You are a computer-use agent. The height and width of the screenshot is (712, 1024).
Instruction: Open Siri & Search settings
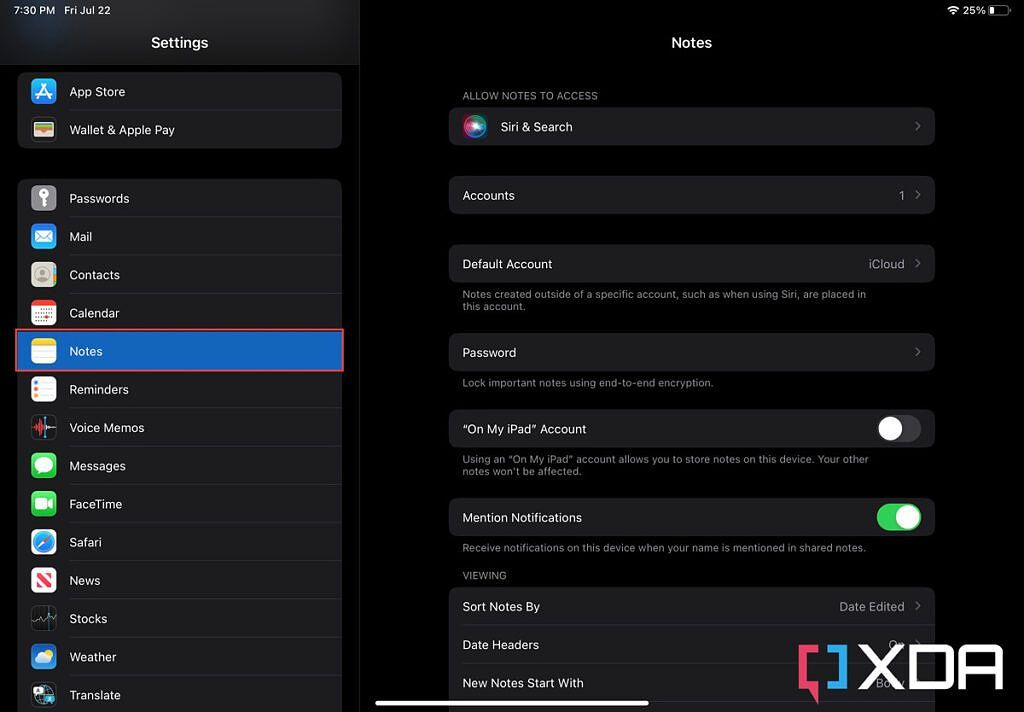pos(692,127)
